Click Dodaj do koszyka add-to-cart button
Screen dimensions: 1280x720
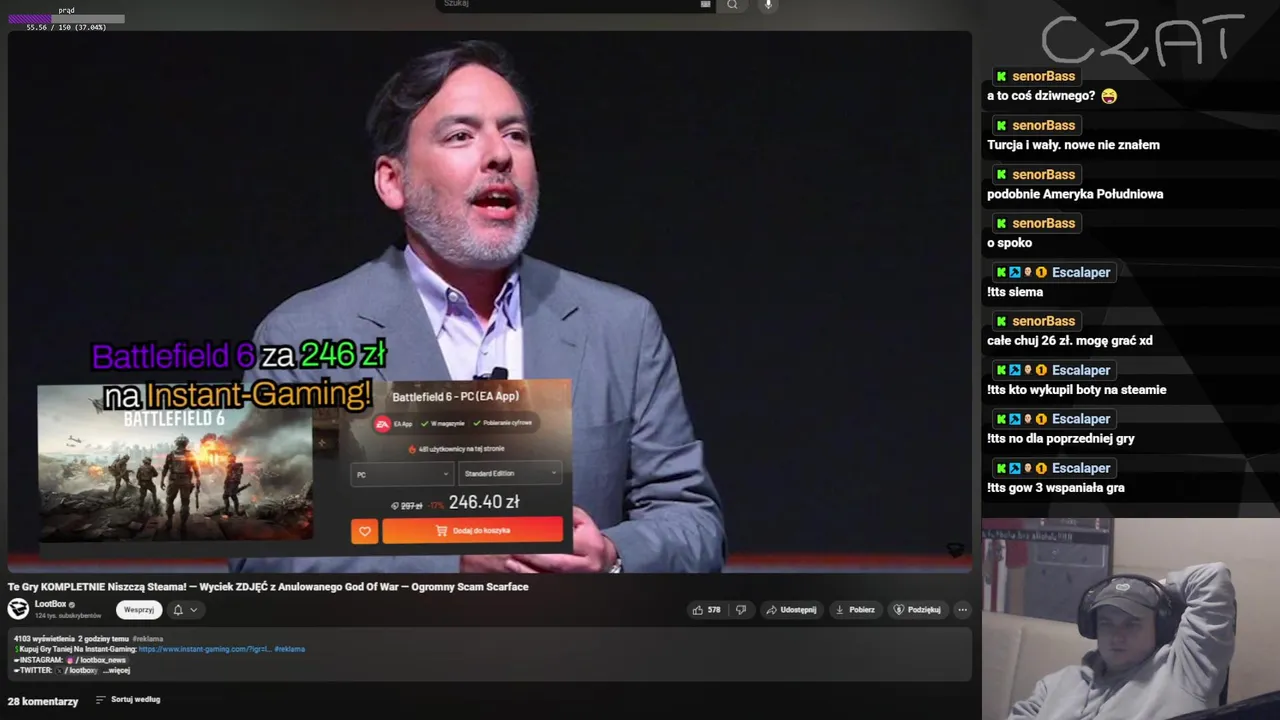[x=472, y=530]
